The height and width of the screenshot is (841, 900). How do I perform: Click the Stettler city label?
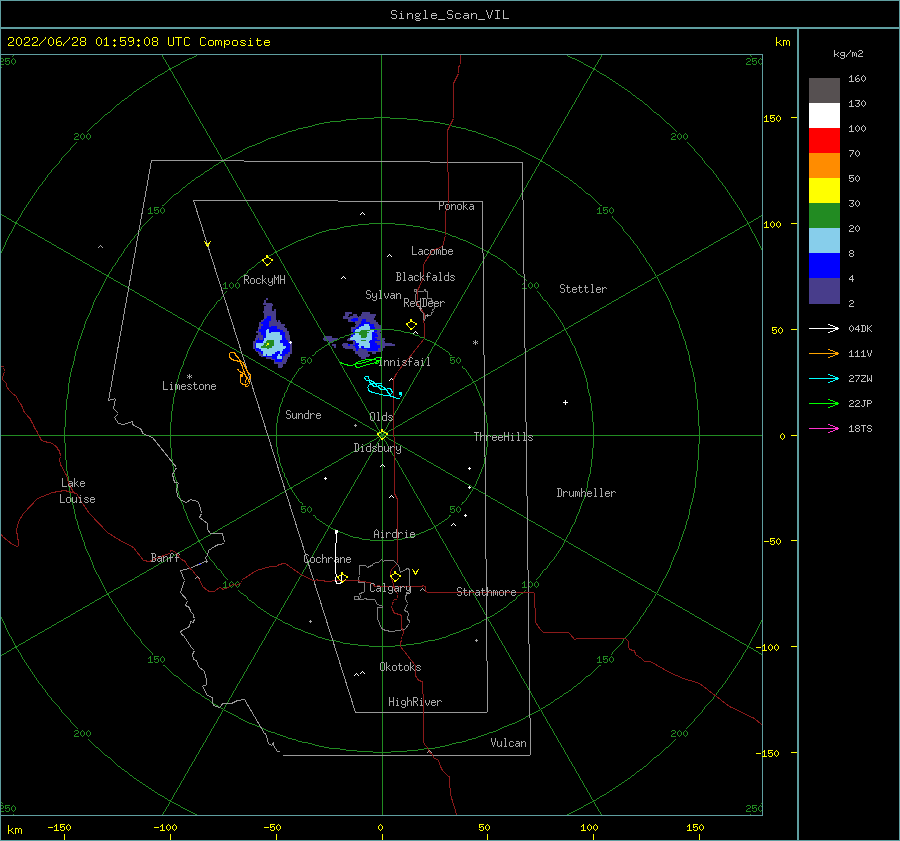tap(583, 289)
